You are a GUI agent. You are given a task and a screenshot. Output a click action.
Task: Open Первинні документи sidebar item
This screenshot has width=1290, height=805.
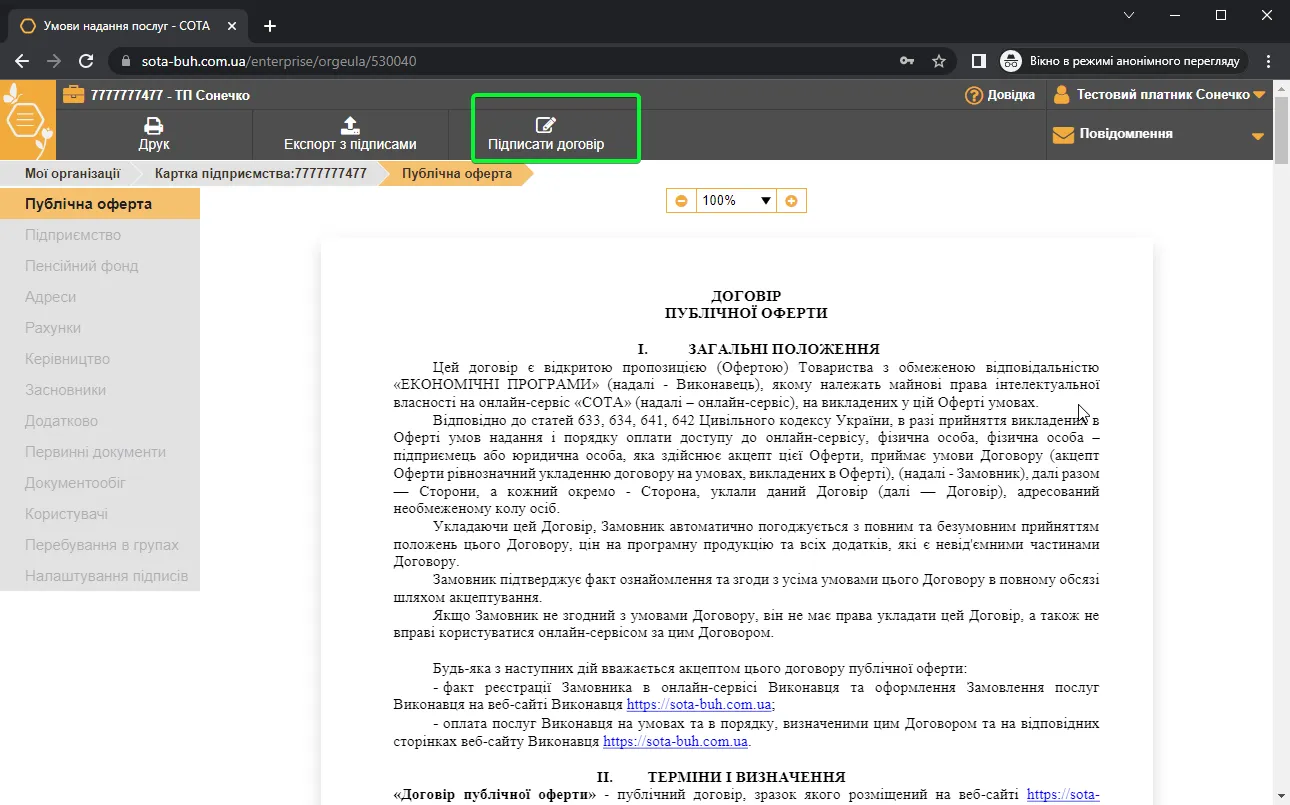pyautogui.click(x=100, y=452)
